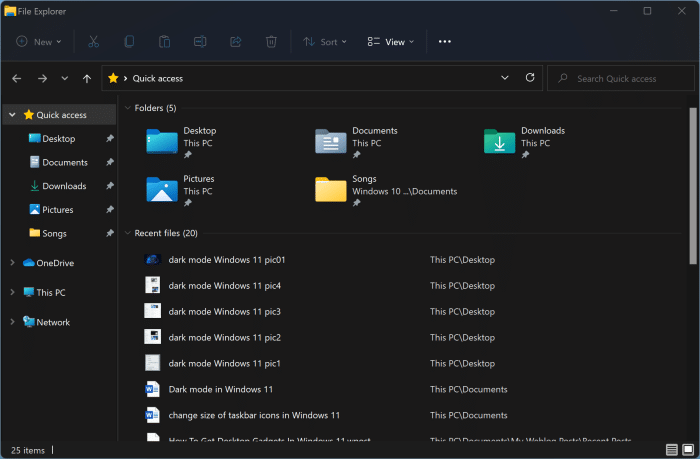Expand address bar history dropdown
Image resolution: width=700 pixels, height=459 pixels.
click(x=504, y=78)
